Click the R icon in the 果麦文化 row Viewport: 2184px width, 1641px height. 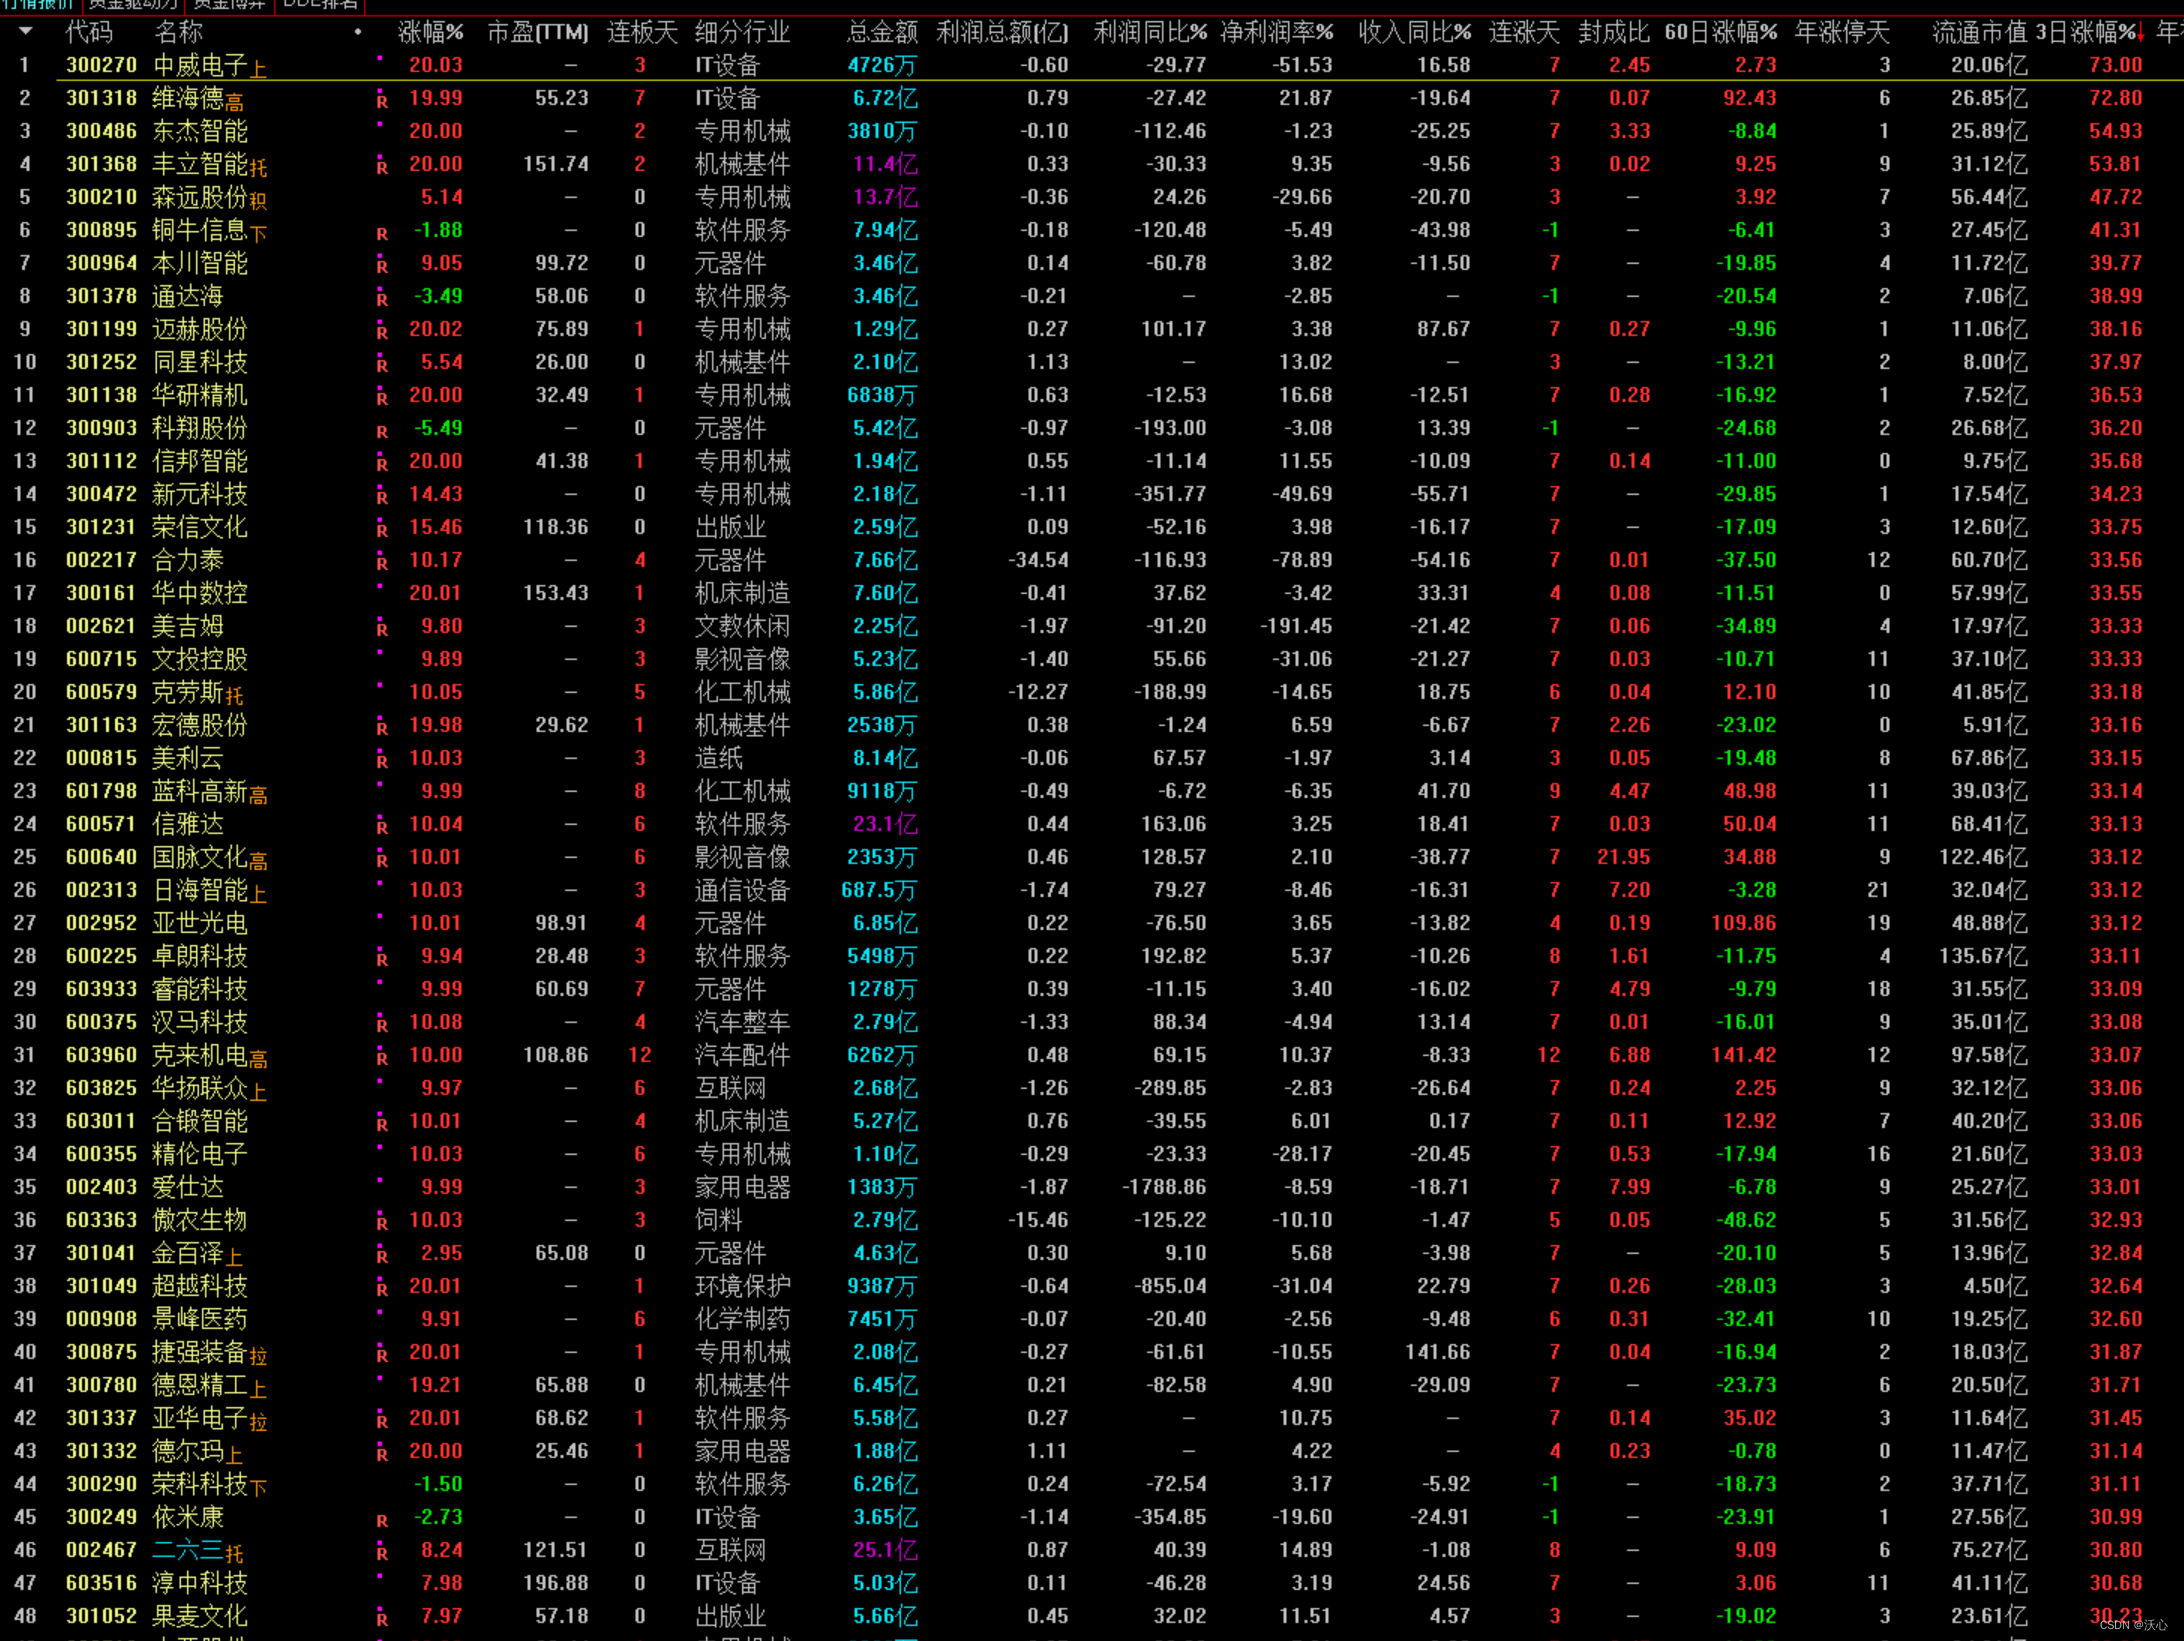(x=382, y=1619)
